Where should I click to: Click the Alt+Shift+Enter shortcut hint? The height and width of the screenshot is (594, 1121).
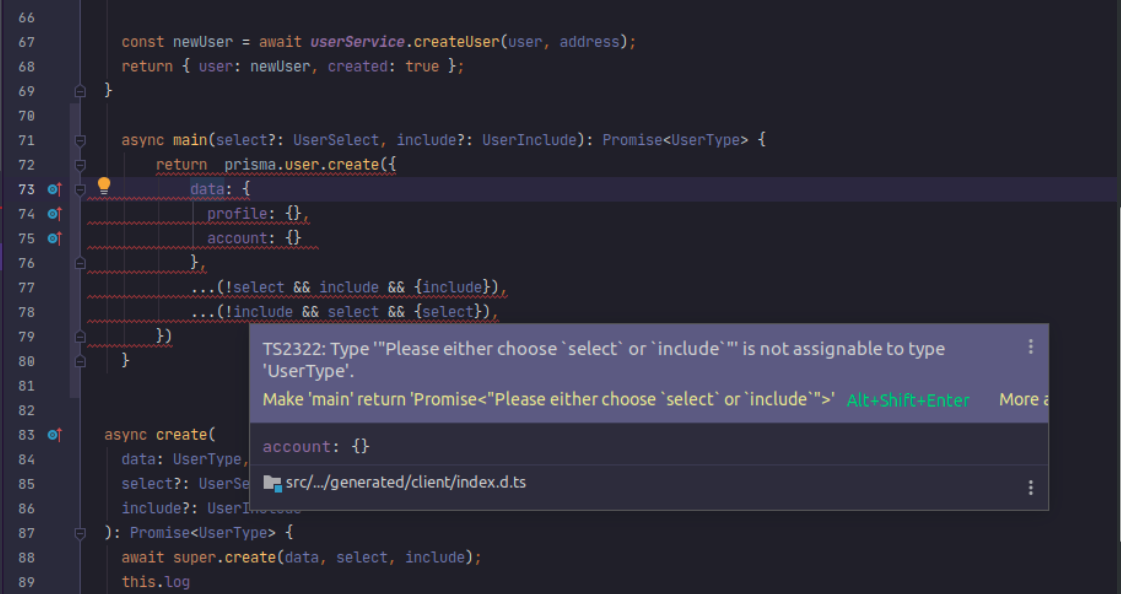tap(908, 400)
